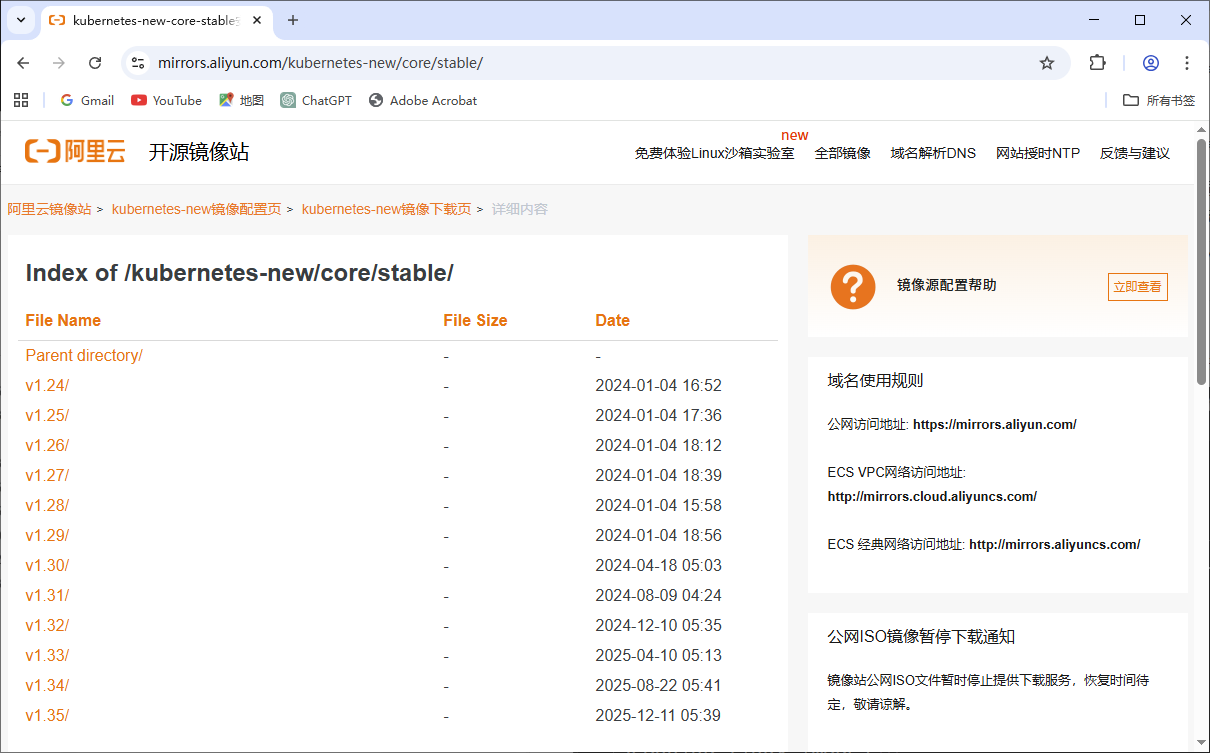View site information icon in address bar
1210x753 pixels.
pos(139,63)
